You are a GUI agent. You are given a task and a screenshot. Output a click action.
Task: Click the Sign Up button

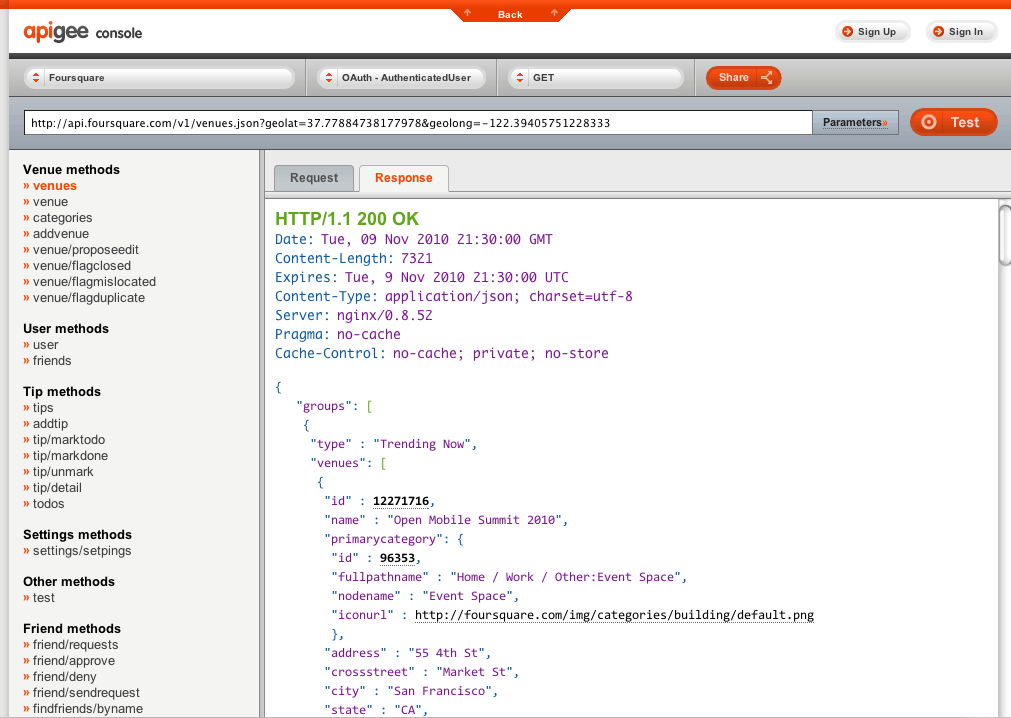coord(872,32)
